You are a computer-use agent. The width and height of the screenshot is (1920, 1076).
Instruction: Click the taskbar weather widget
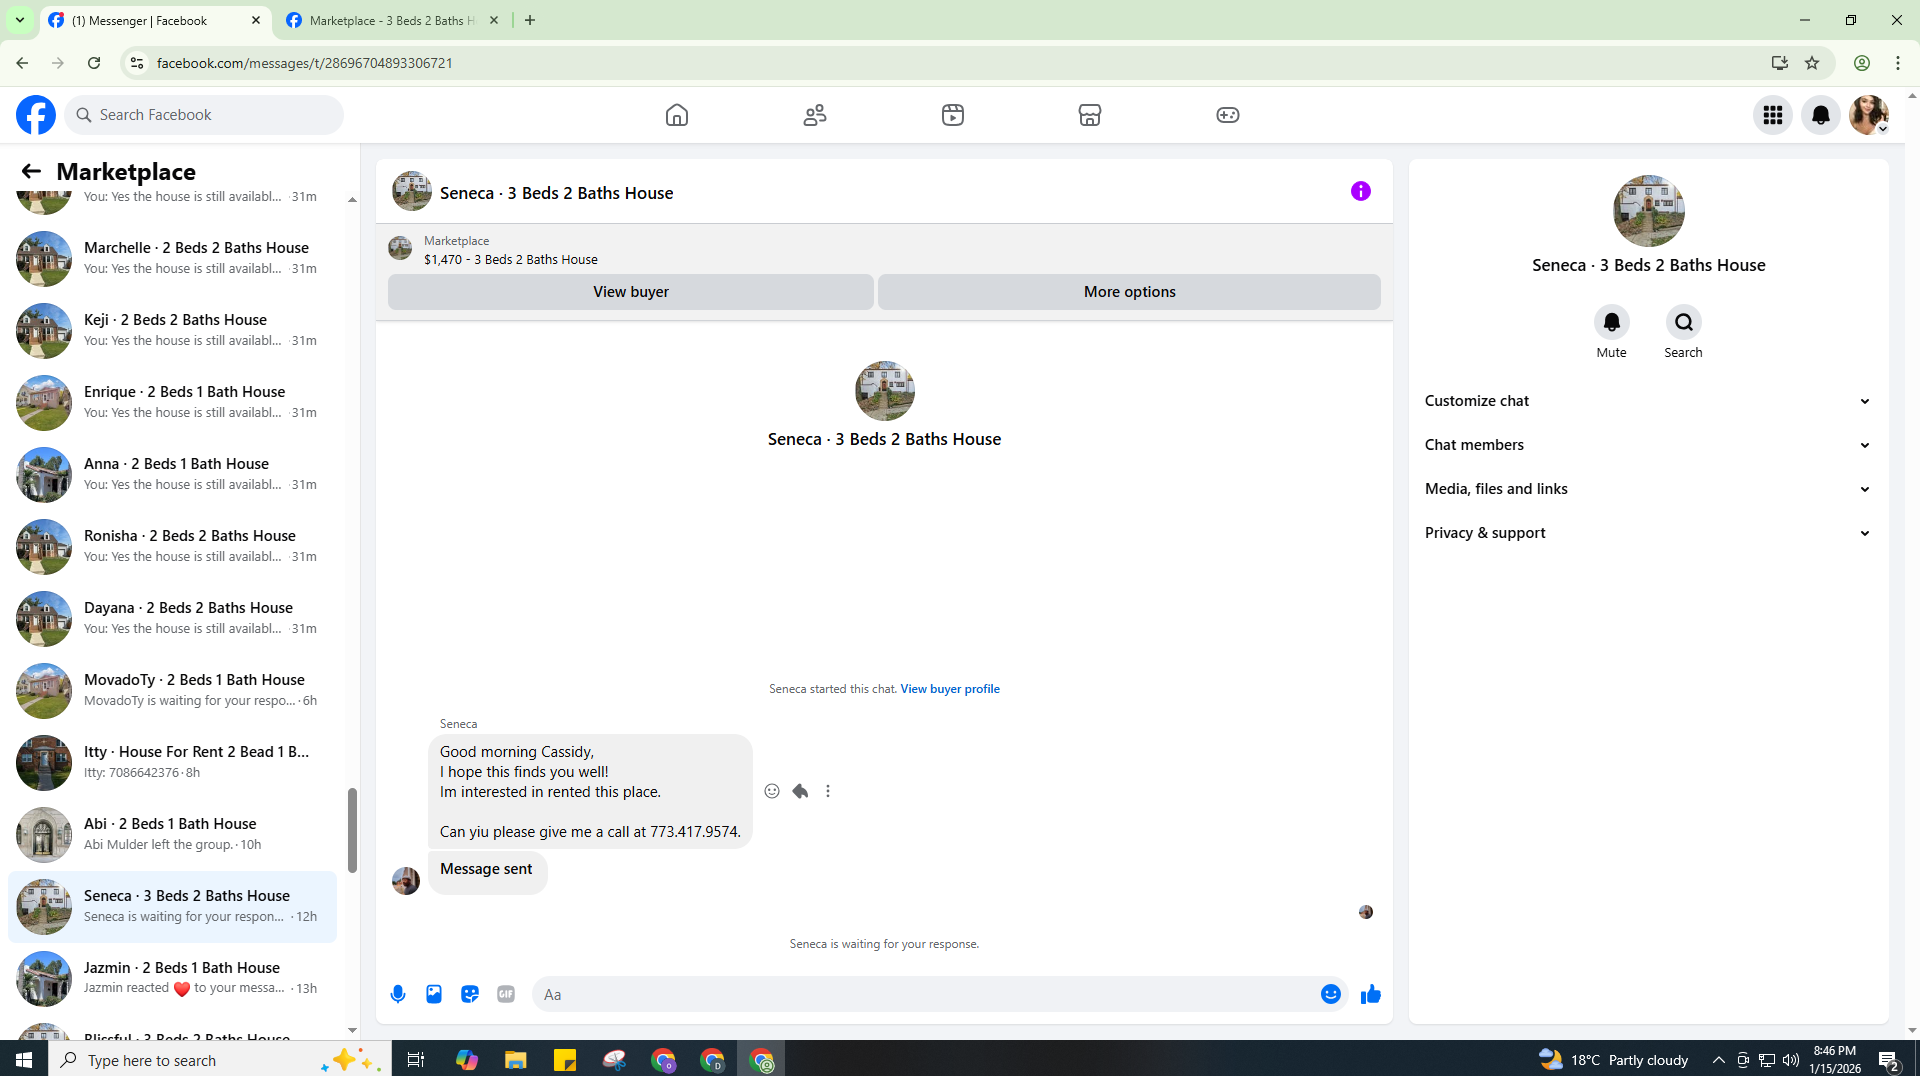coord(1613,1060)
